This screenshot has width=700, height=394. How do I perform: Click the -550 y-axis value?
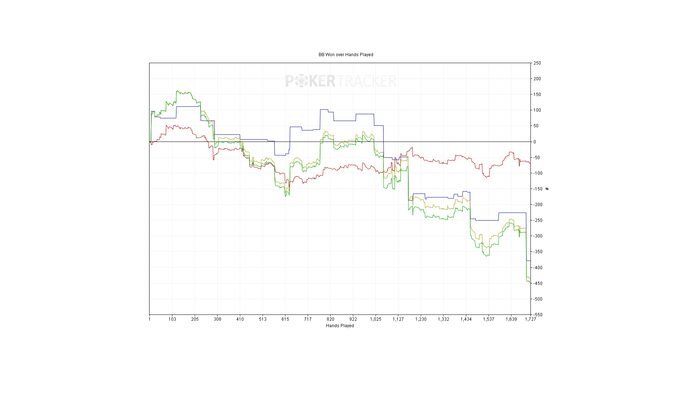[537, 315]
